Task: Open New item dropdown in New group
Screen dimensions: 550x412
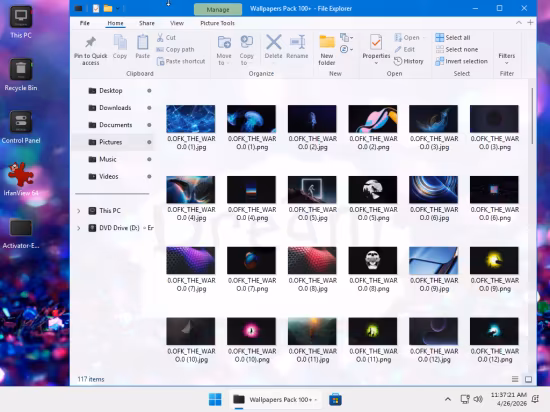Action: (347, 38)
